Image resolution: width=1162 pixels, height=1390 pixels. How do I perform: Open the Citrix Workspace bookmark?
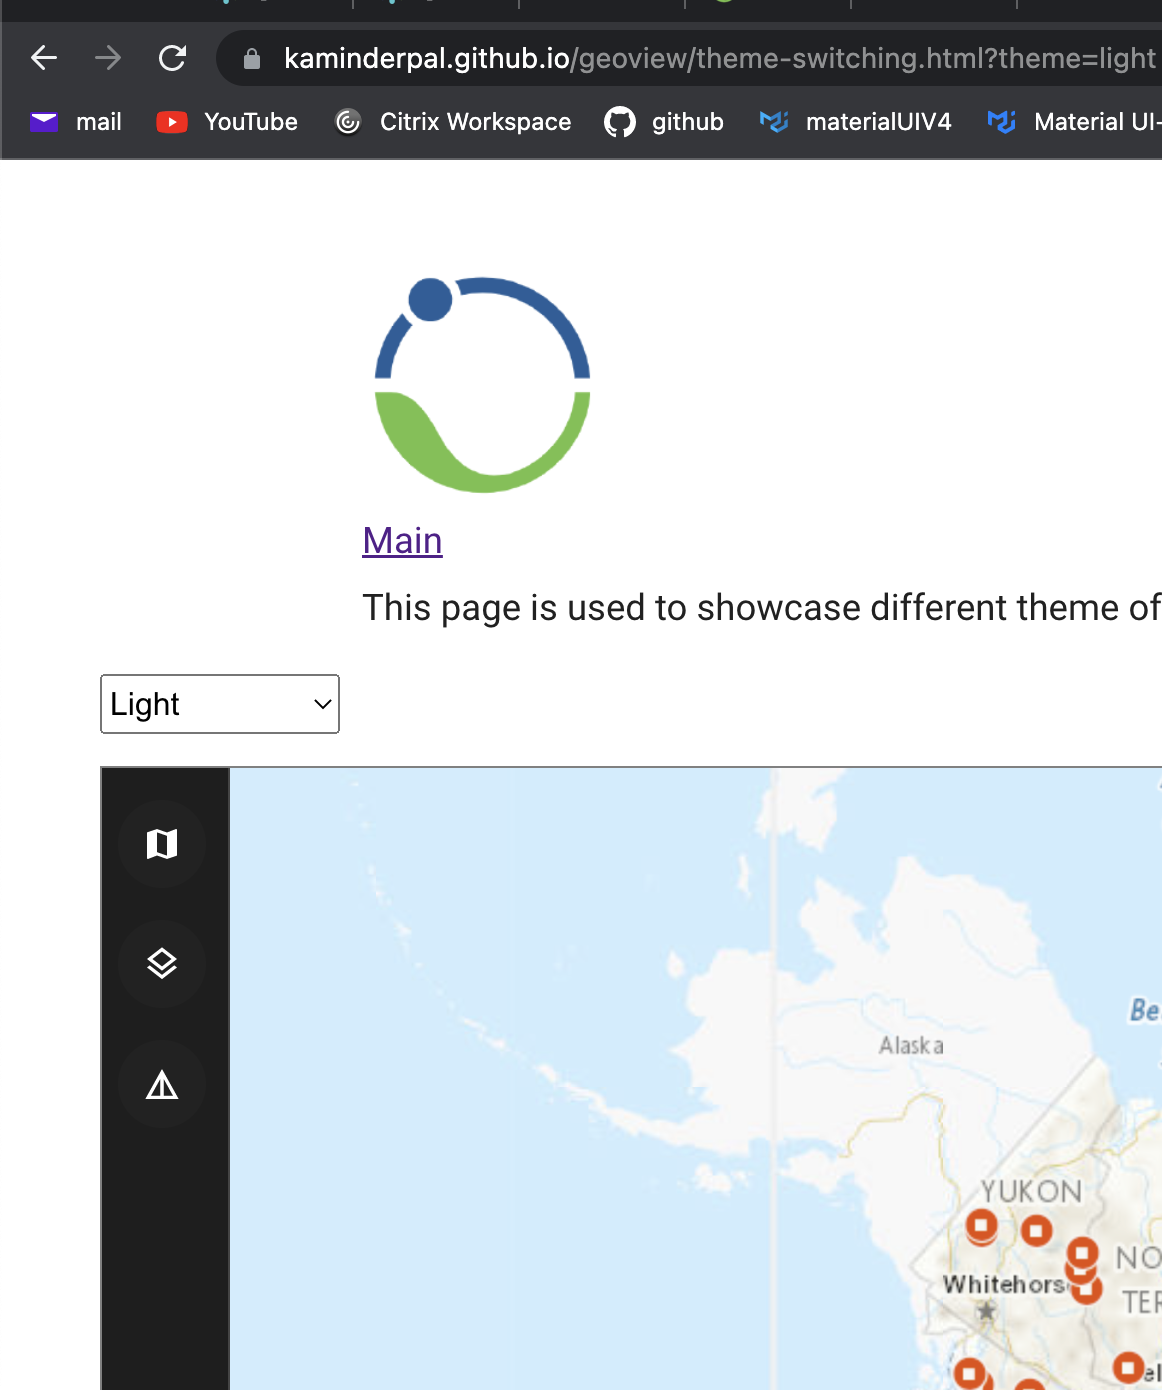(x=349, y=121)
